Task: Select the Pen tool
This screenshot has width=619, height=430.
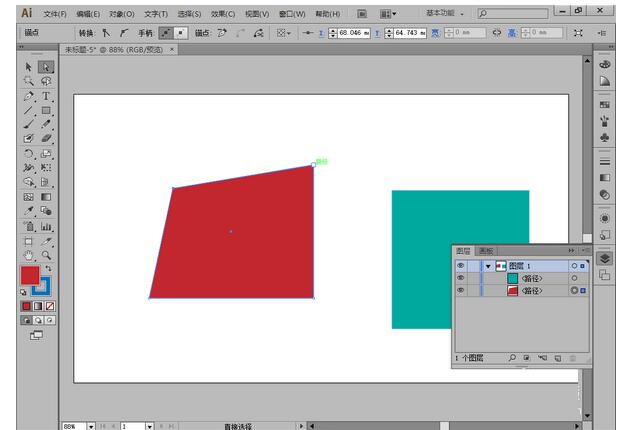Action: [29, 96]
